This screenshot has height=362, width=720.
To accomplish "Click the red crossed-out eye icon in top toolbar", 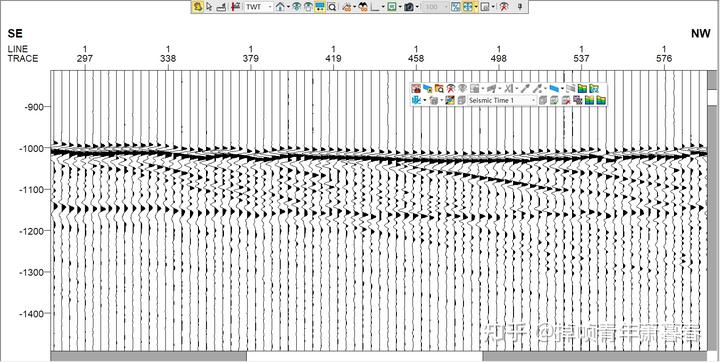I will click(x=504, y=7).
